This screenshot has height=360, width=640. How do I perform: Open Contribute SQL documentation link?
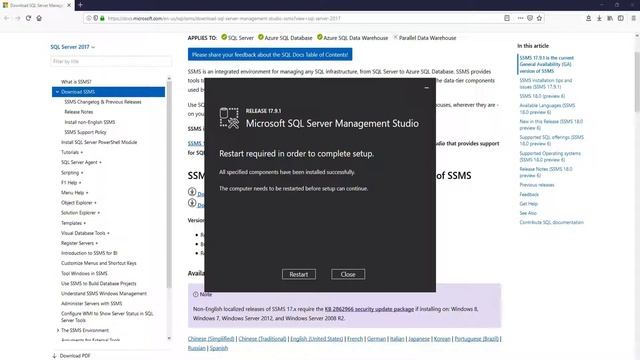551,222
